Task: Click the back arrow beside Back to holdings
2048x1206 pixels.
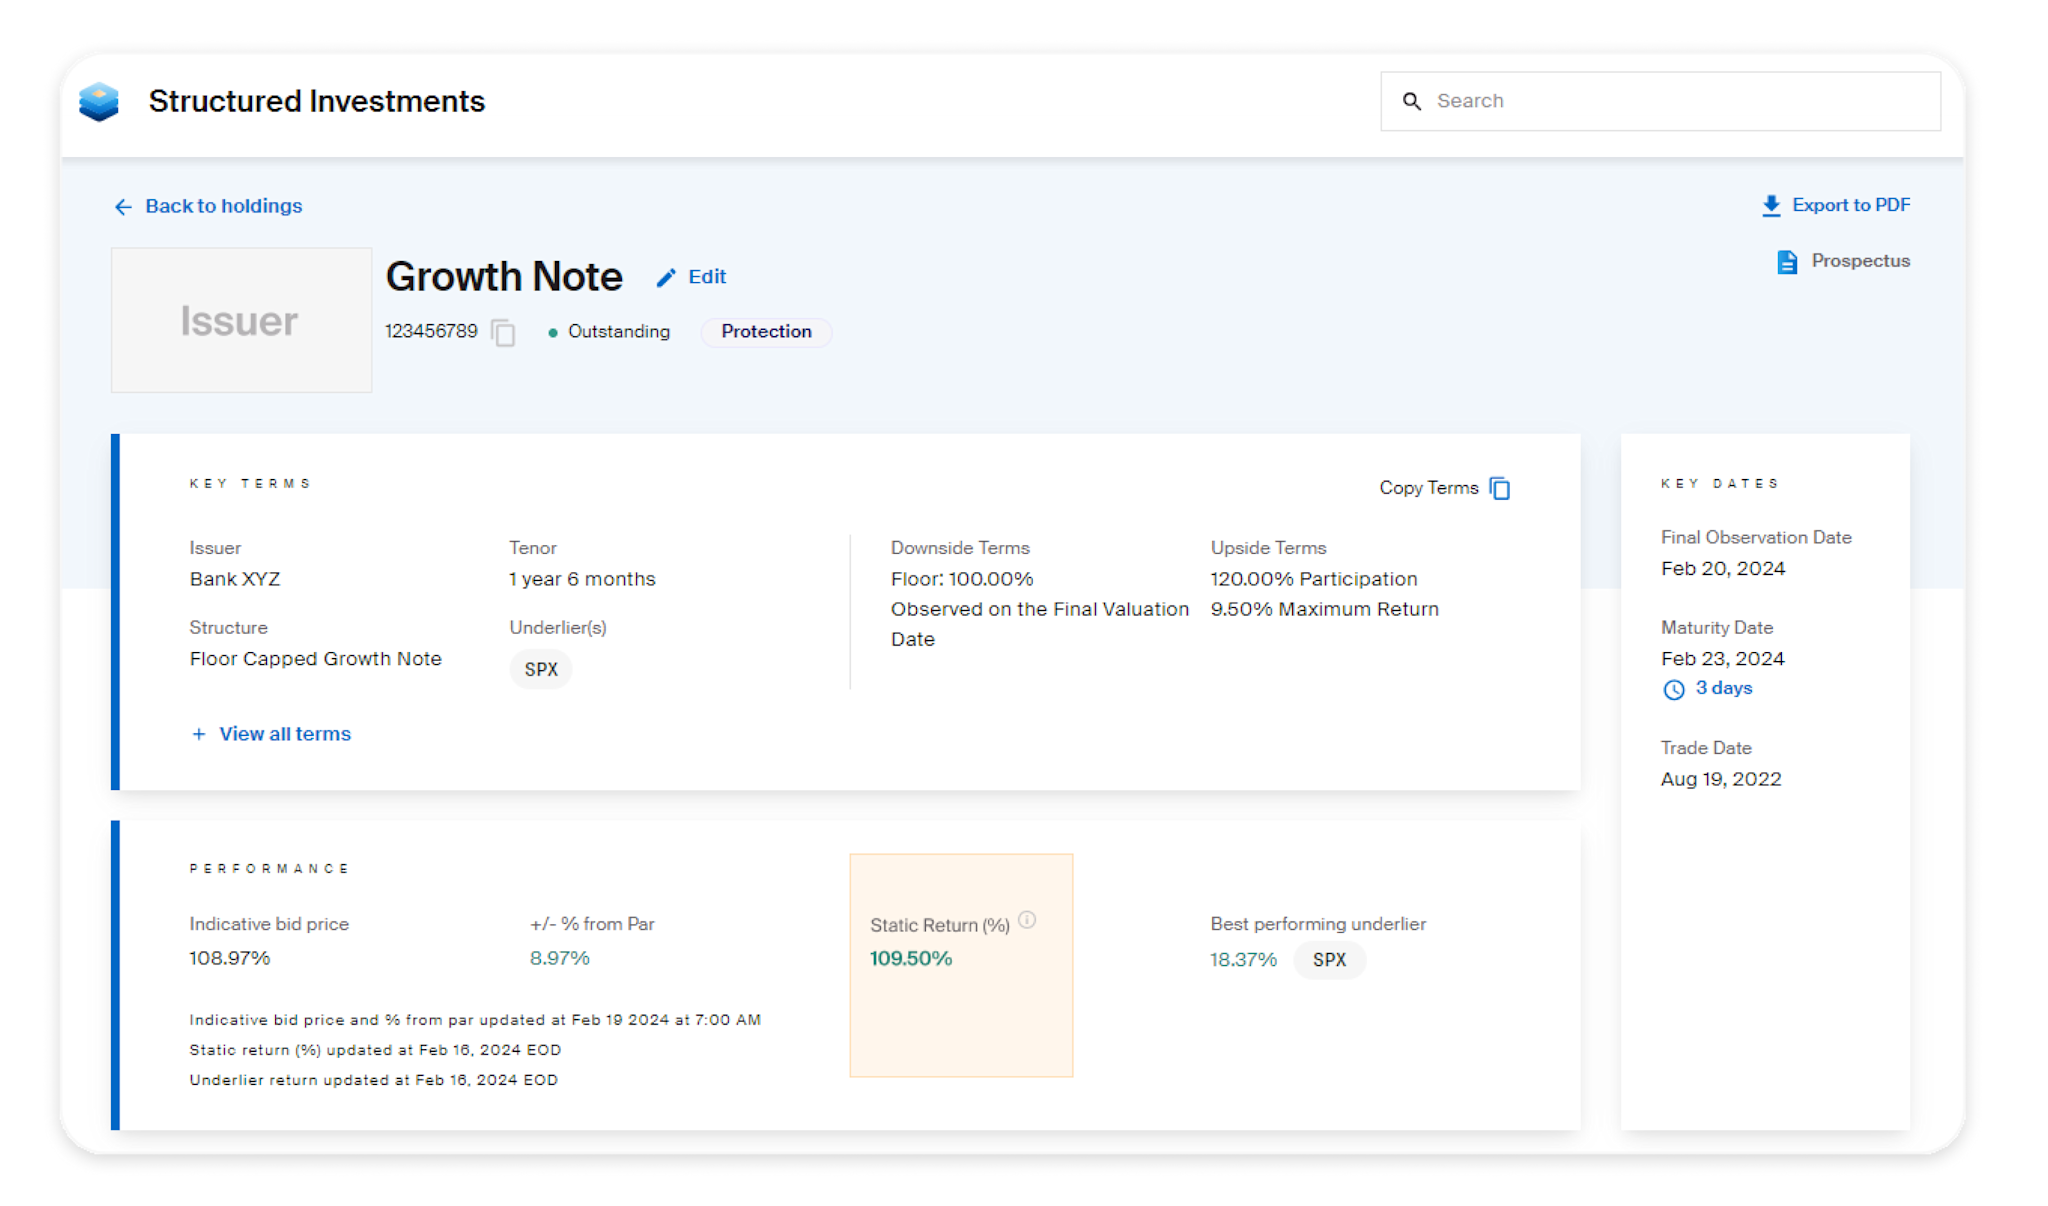Action: (122, 206)
